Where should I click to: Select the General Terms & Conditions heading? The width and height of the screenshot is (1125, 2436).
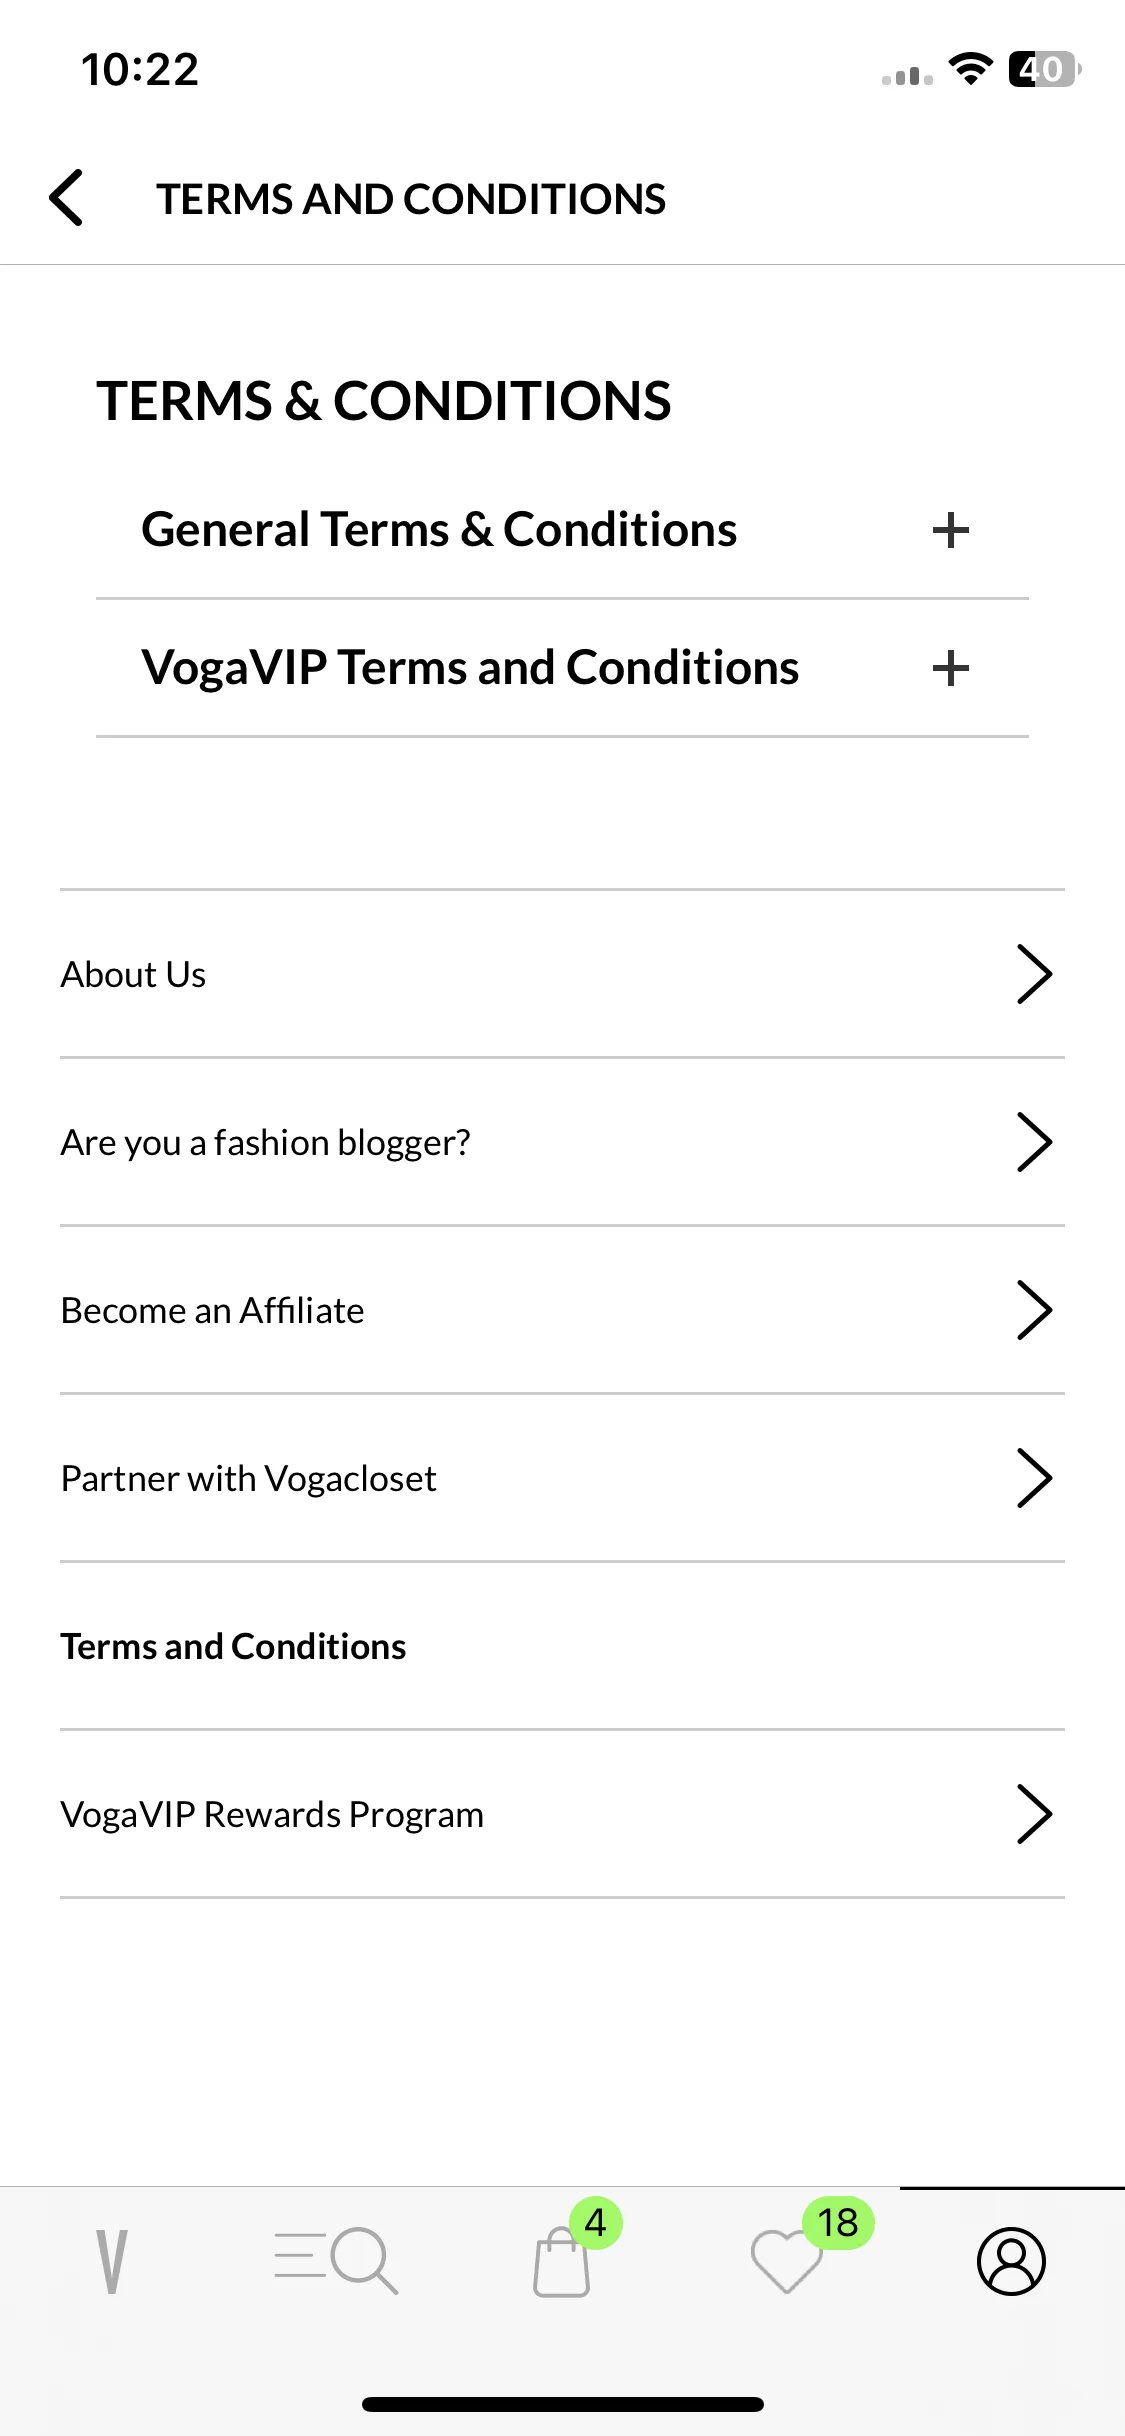439,530
